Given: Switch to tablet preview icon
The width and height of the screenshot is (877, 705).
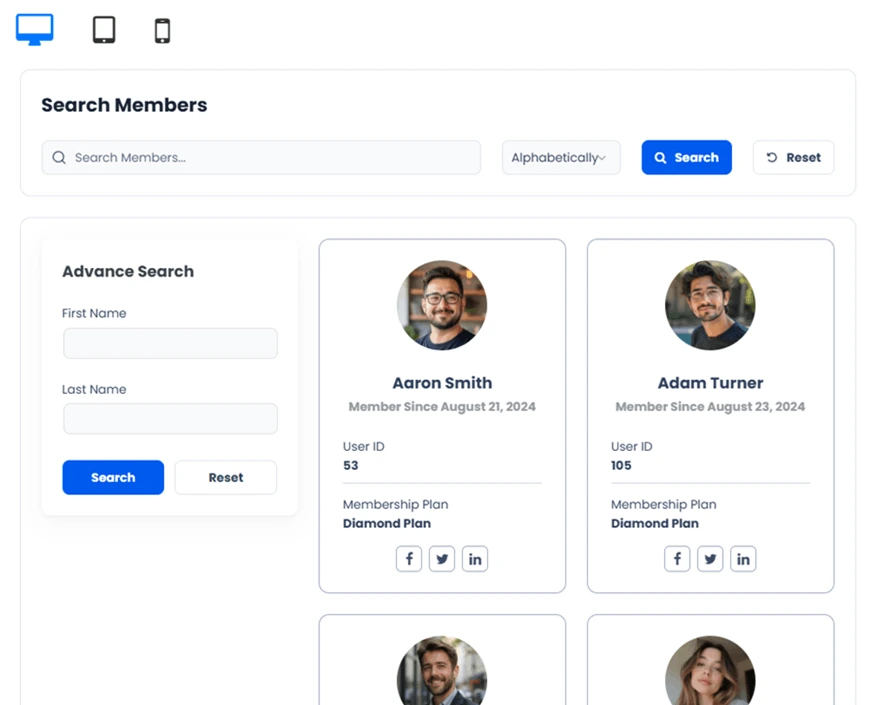Looking at the screenshot, I should [x=104, y=30].
